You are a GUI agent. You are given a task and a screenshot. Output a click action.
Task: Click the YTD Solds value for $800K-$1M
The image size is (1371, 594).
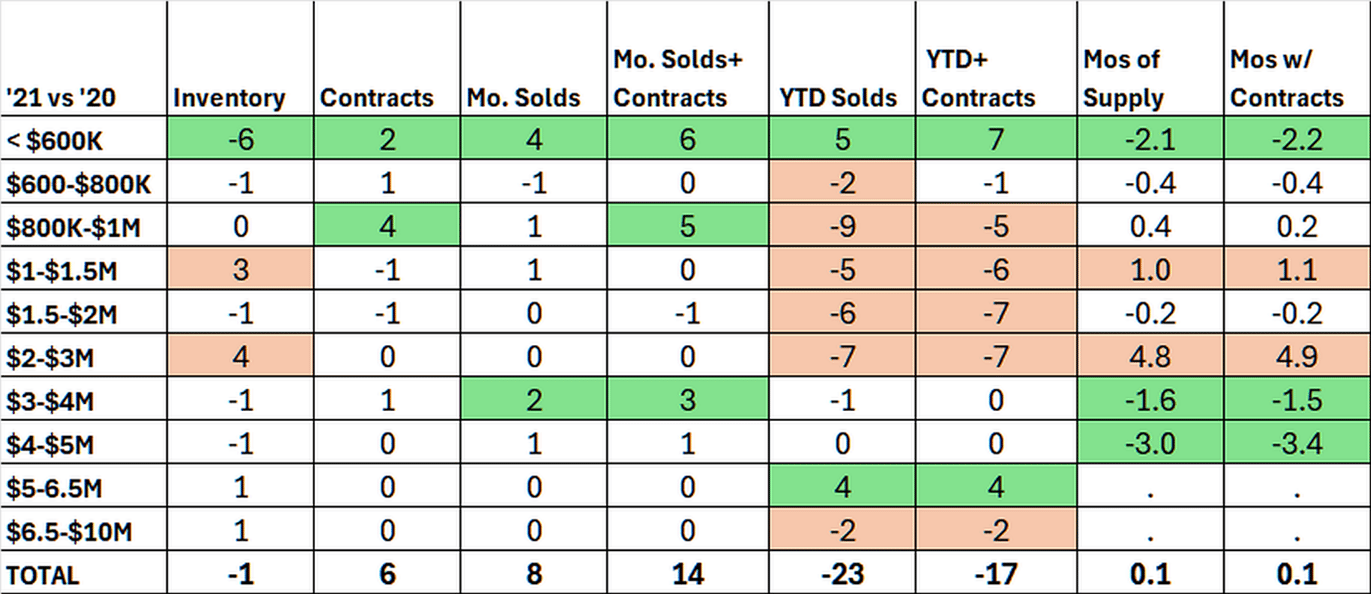click(x=842, y=226)
